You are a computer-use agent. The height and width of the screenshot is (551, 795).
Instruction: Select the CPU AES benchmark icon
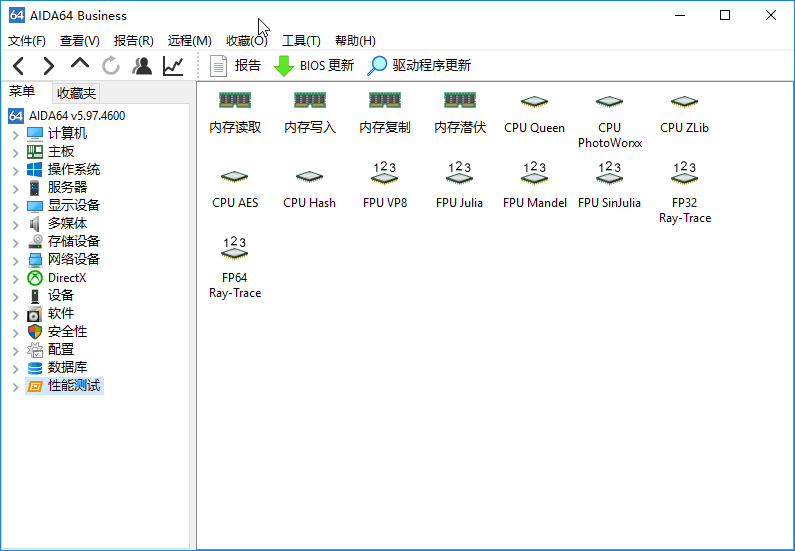pyautogui.click(x=234, y=177)
